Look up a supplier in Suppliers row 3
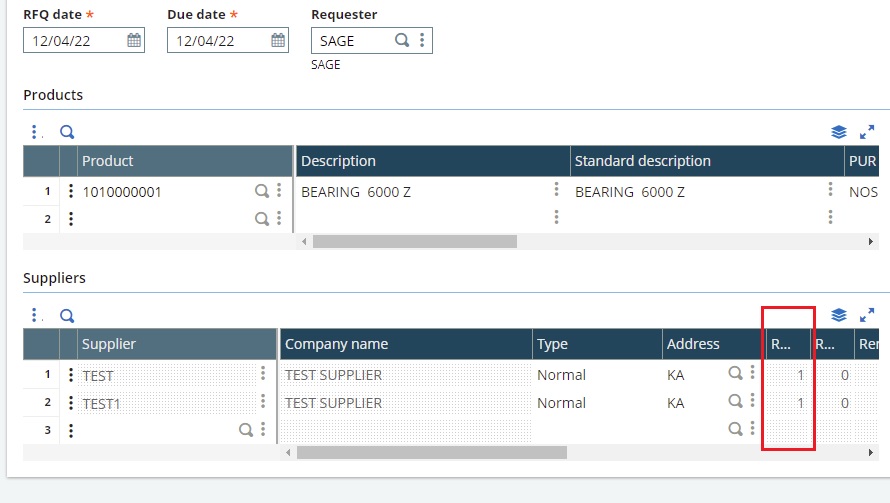Image resolution: width=890 pixels, height=503 pixels. tap(246, 430)
